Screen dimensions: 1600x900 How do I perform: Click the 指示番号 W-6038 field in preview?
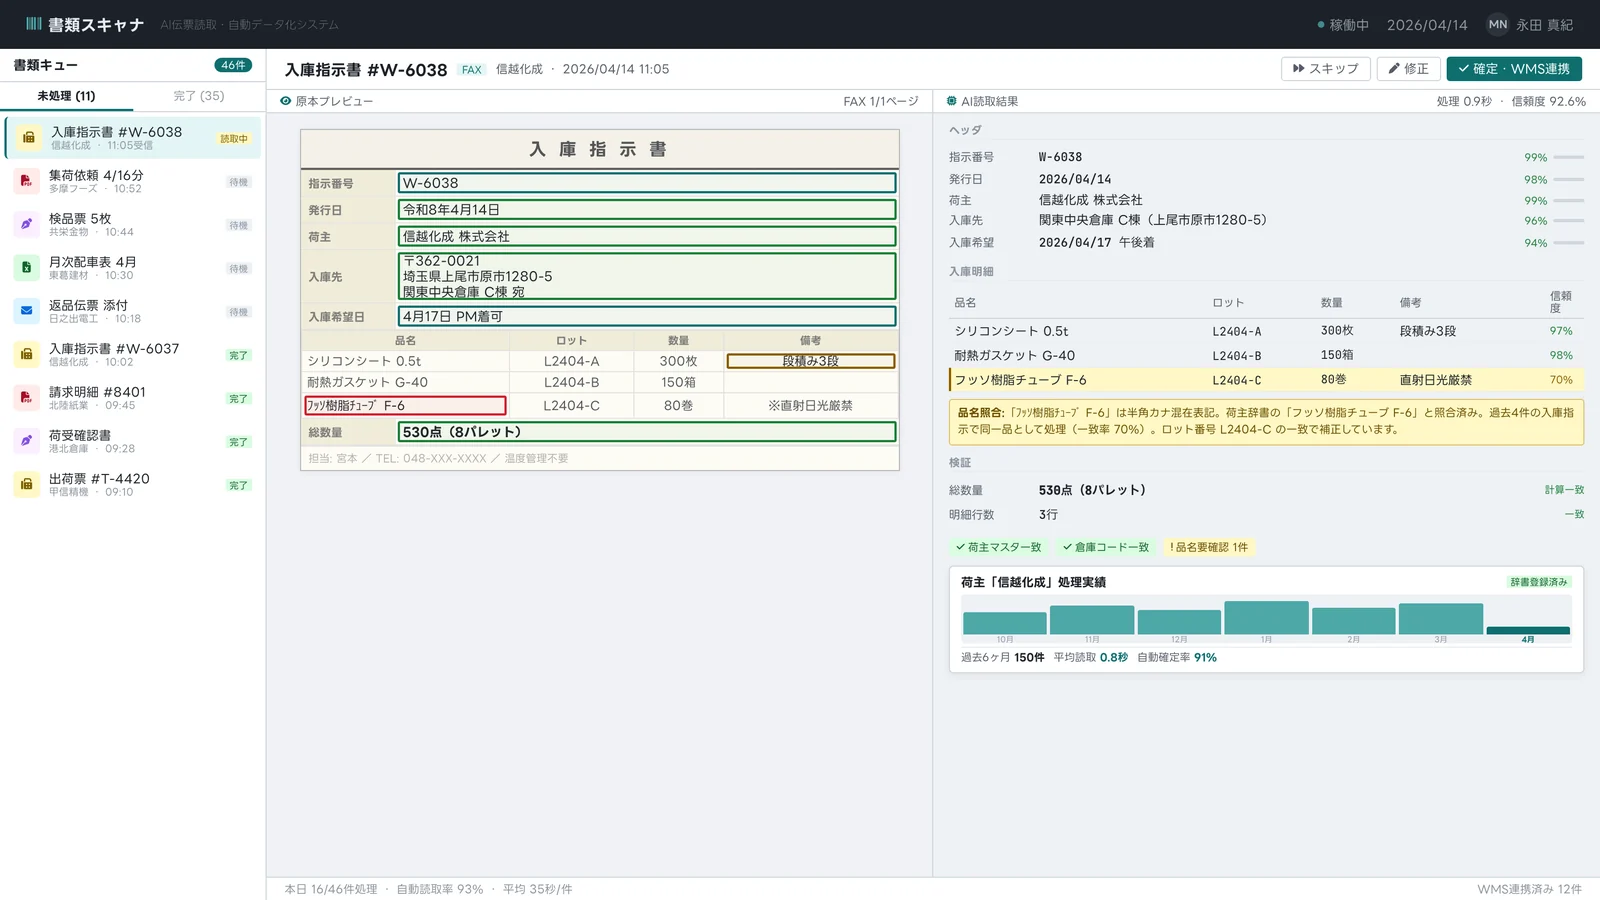point(647,183)
